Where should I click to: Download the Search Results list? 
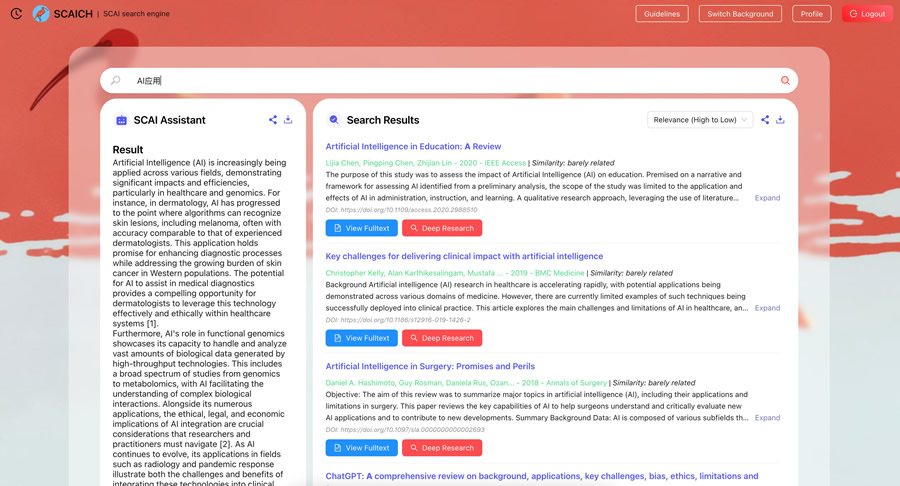[780, 120]
